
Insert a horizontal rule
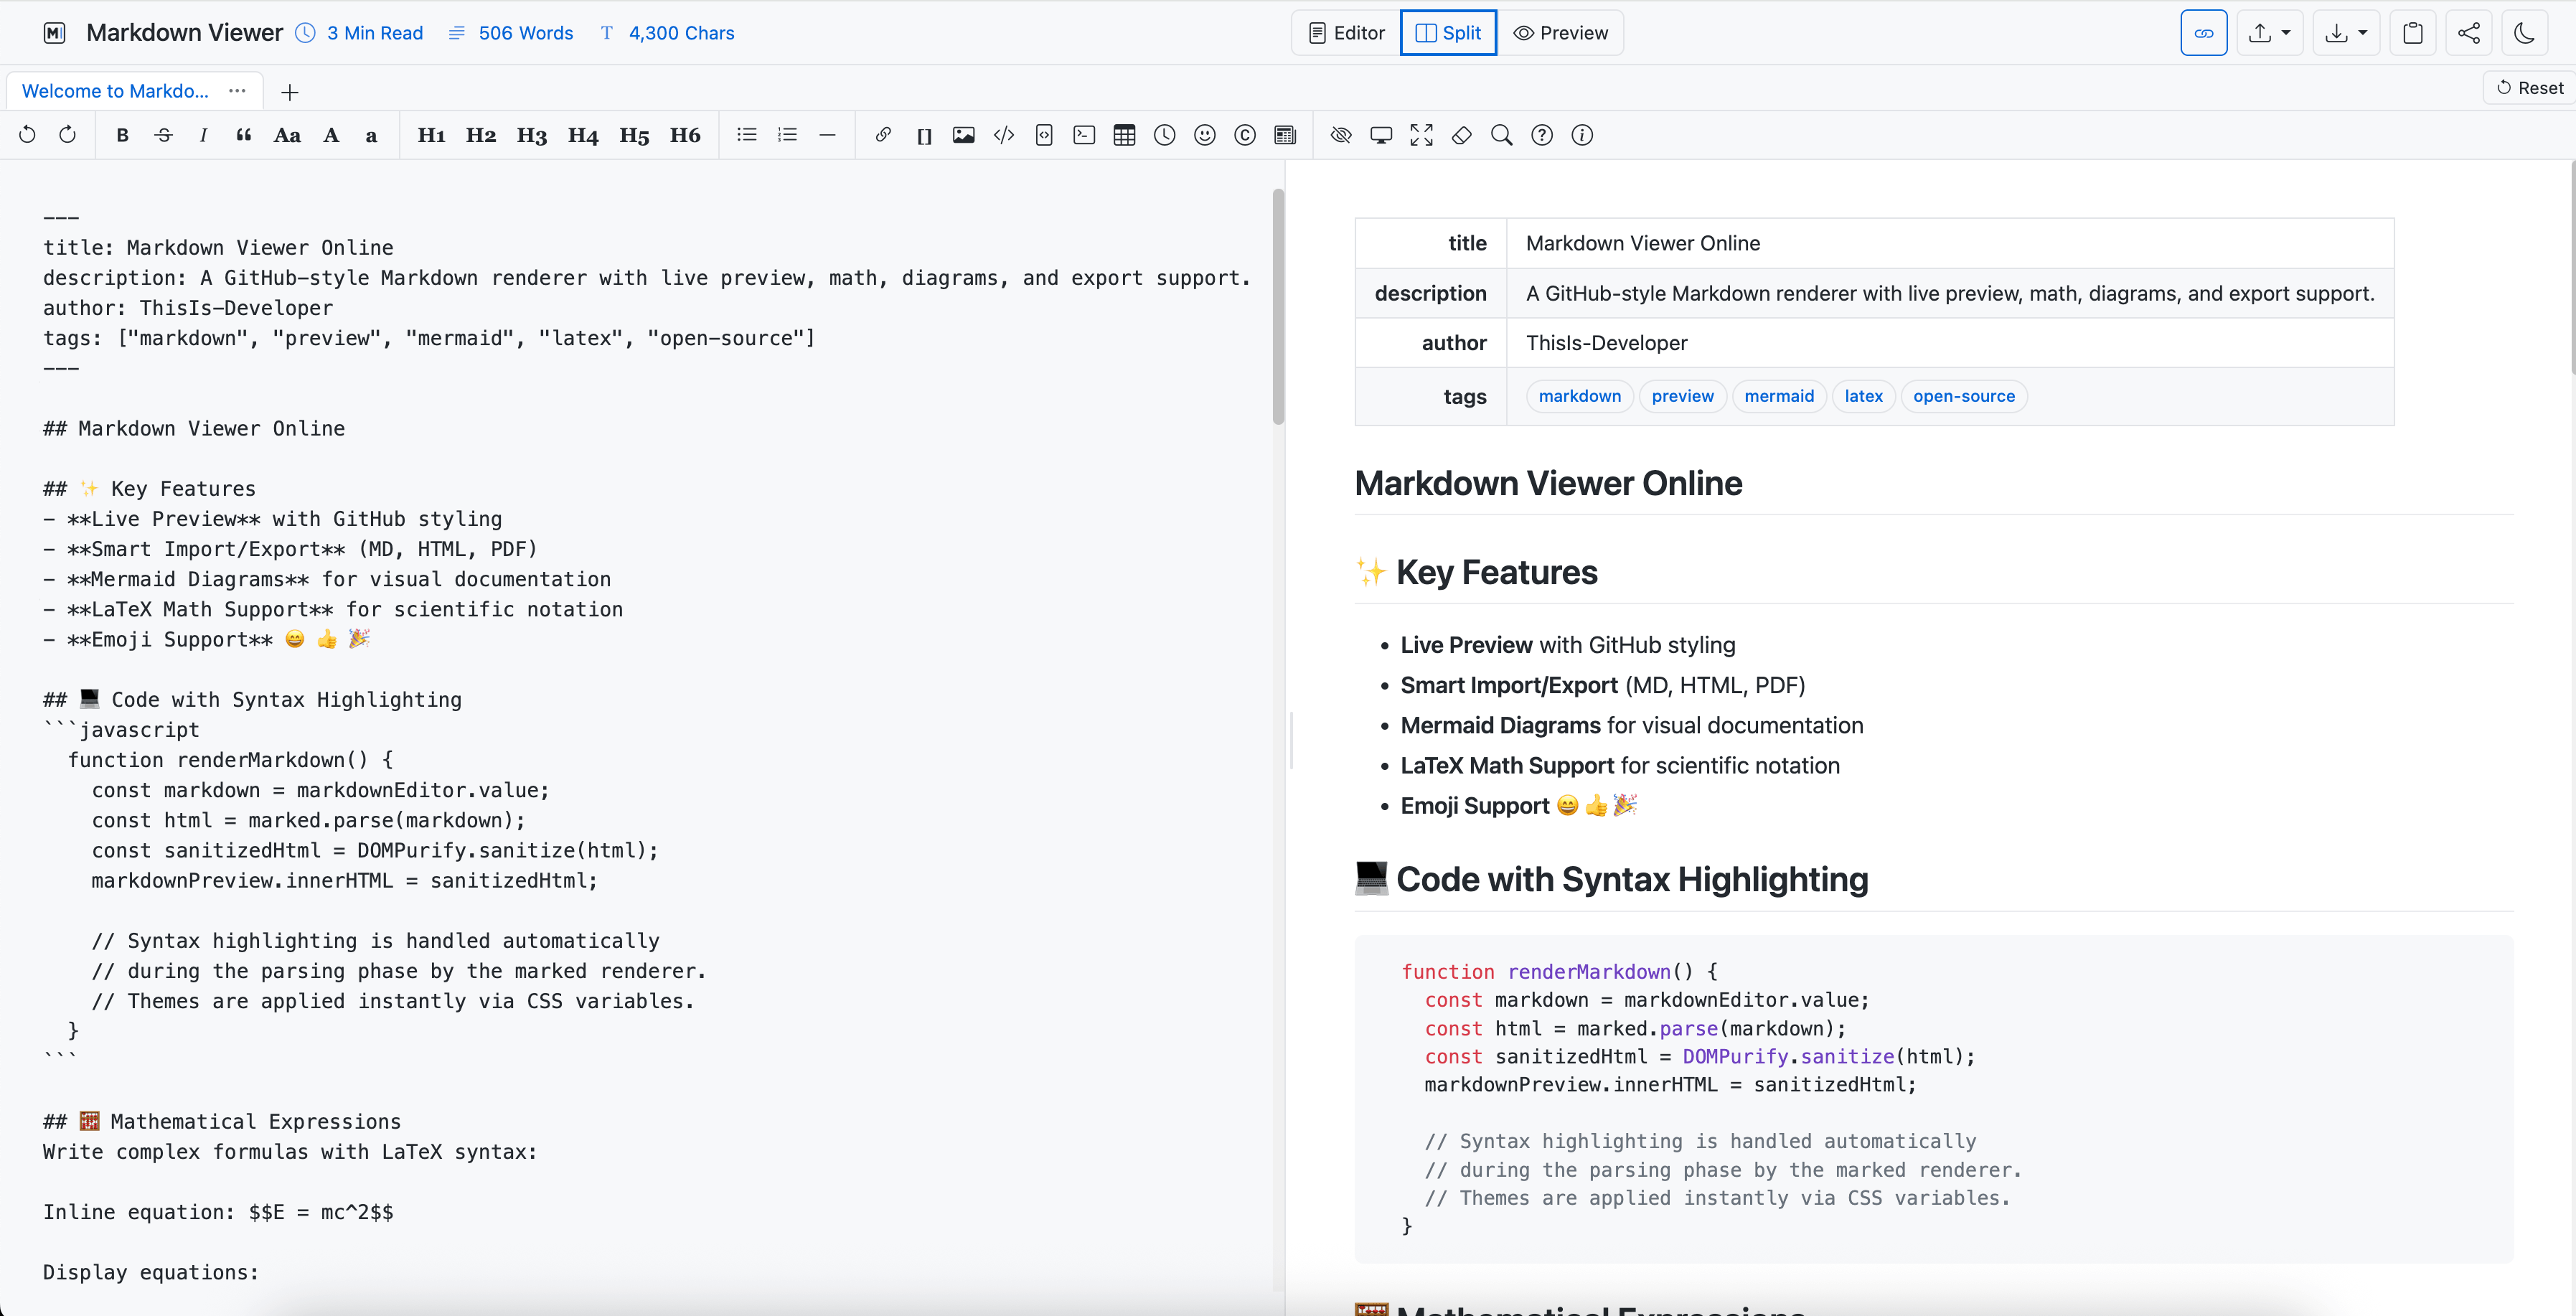827,135
